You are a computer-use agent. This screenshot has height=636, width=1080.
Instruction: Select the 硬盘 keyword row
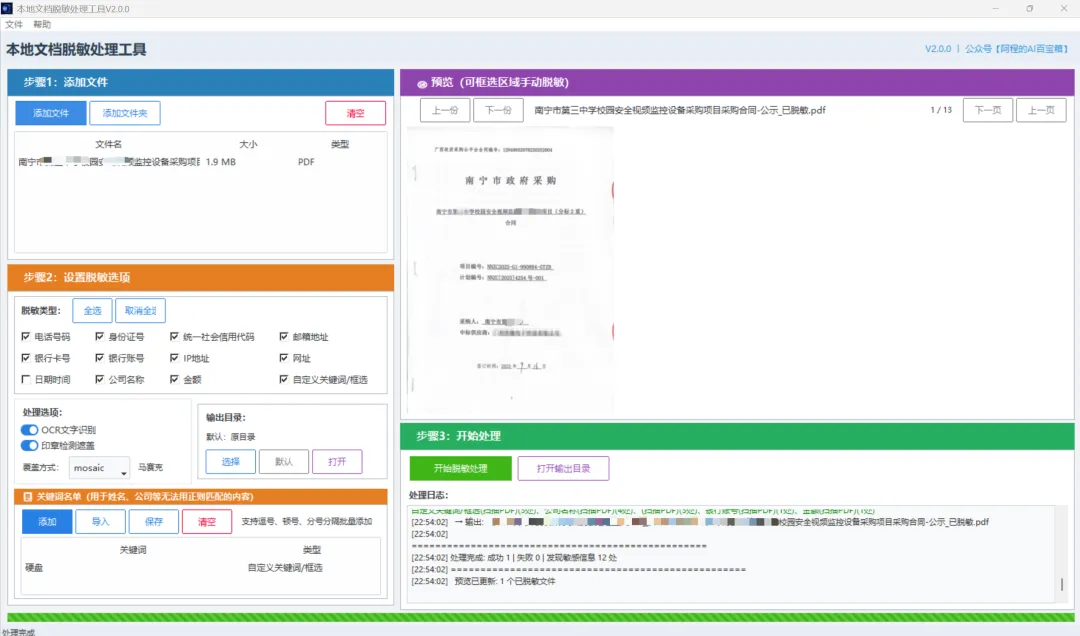click(200, 568)
